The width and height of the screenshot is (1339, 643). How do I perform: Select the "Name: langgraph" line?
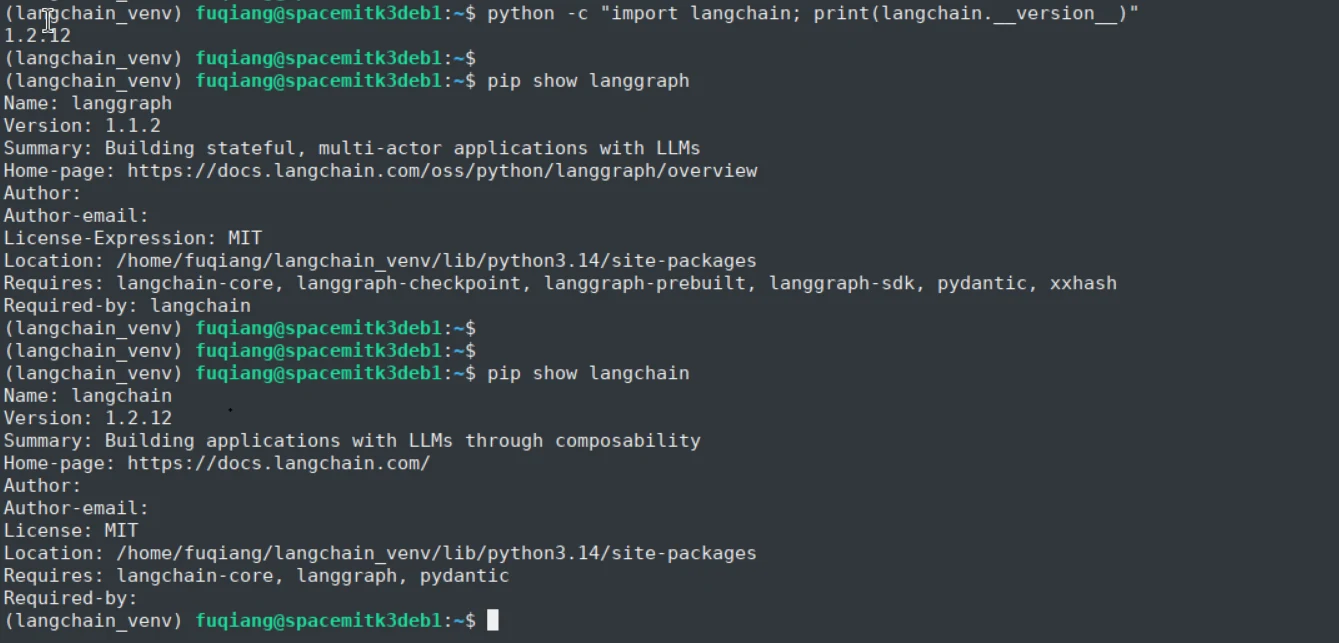88,103
